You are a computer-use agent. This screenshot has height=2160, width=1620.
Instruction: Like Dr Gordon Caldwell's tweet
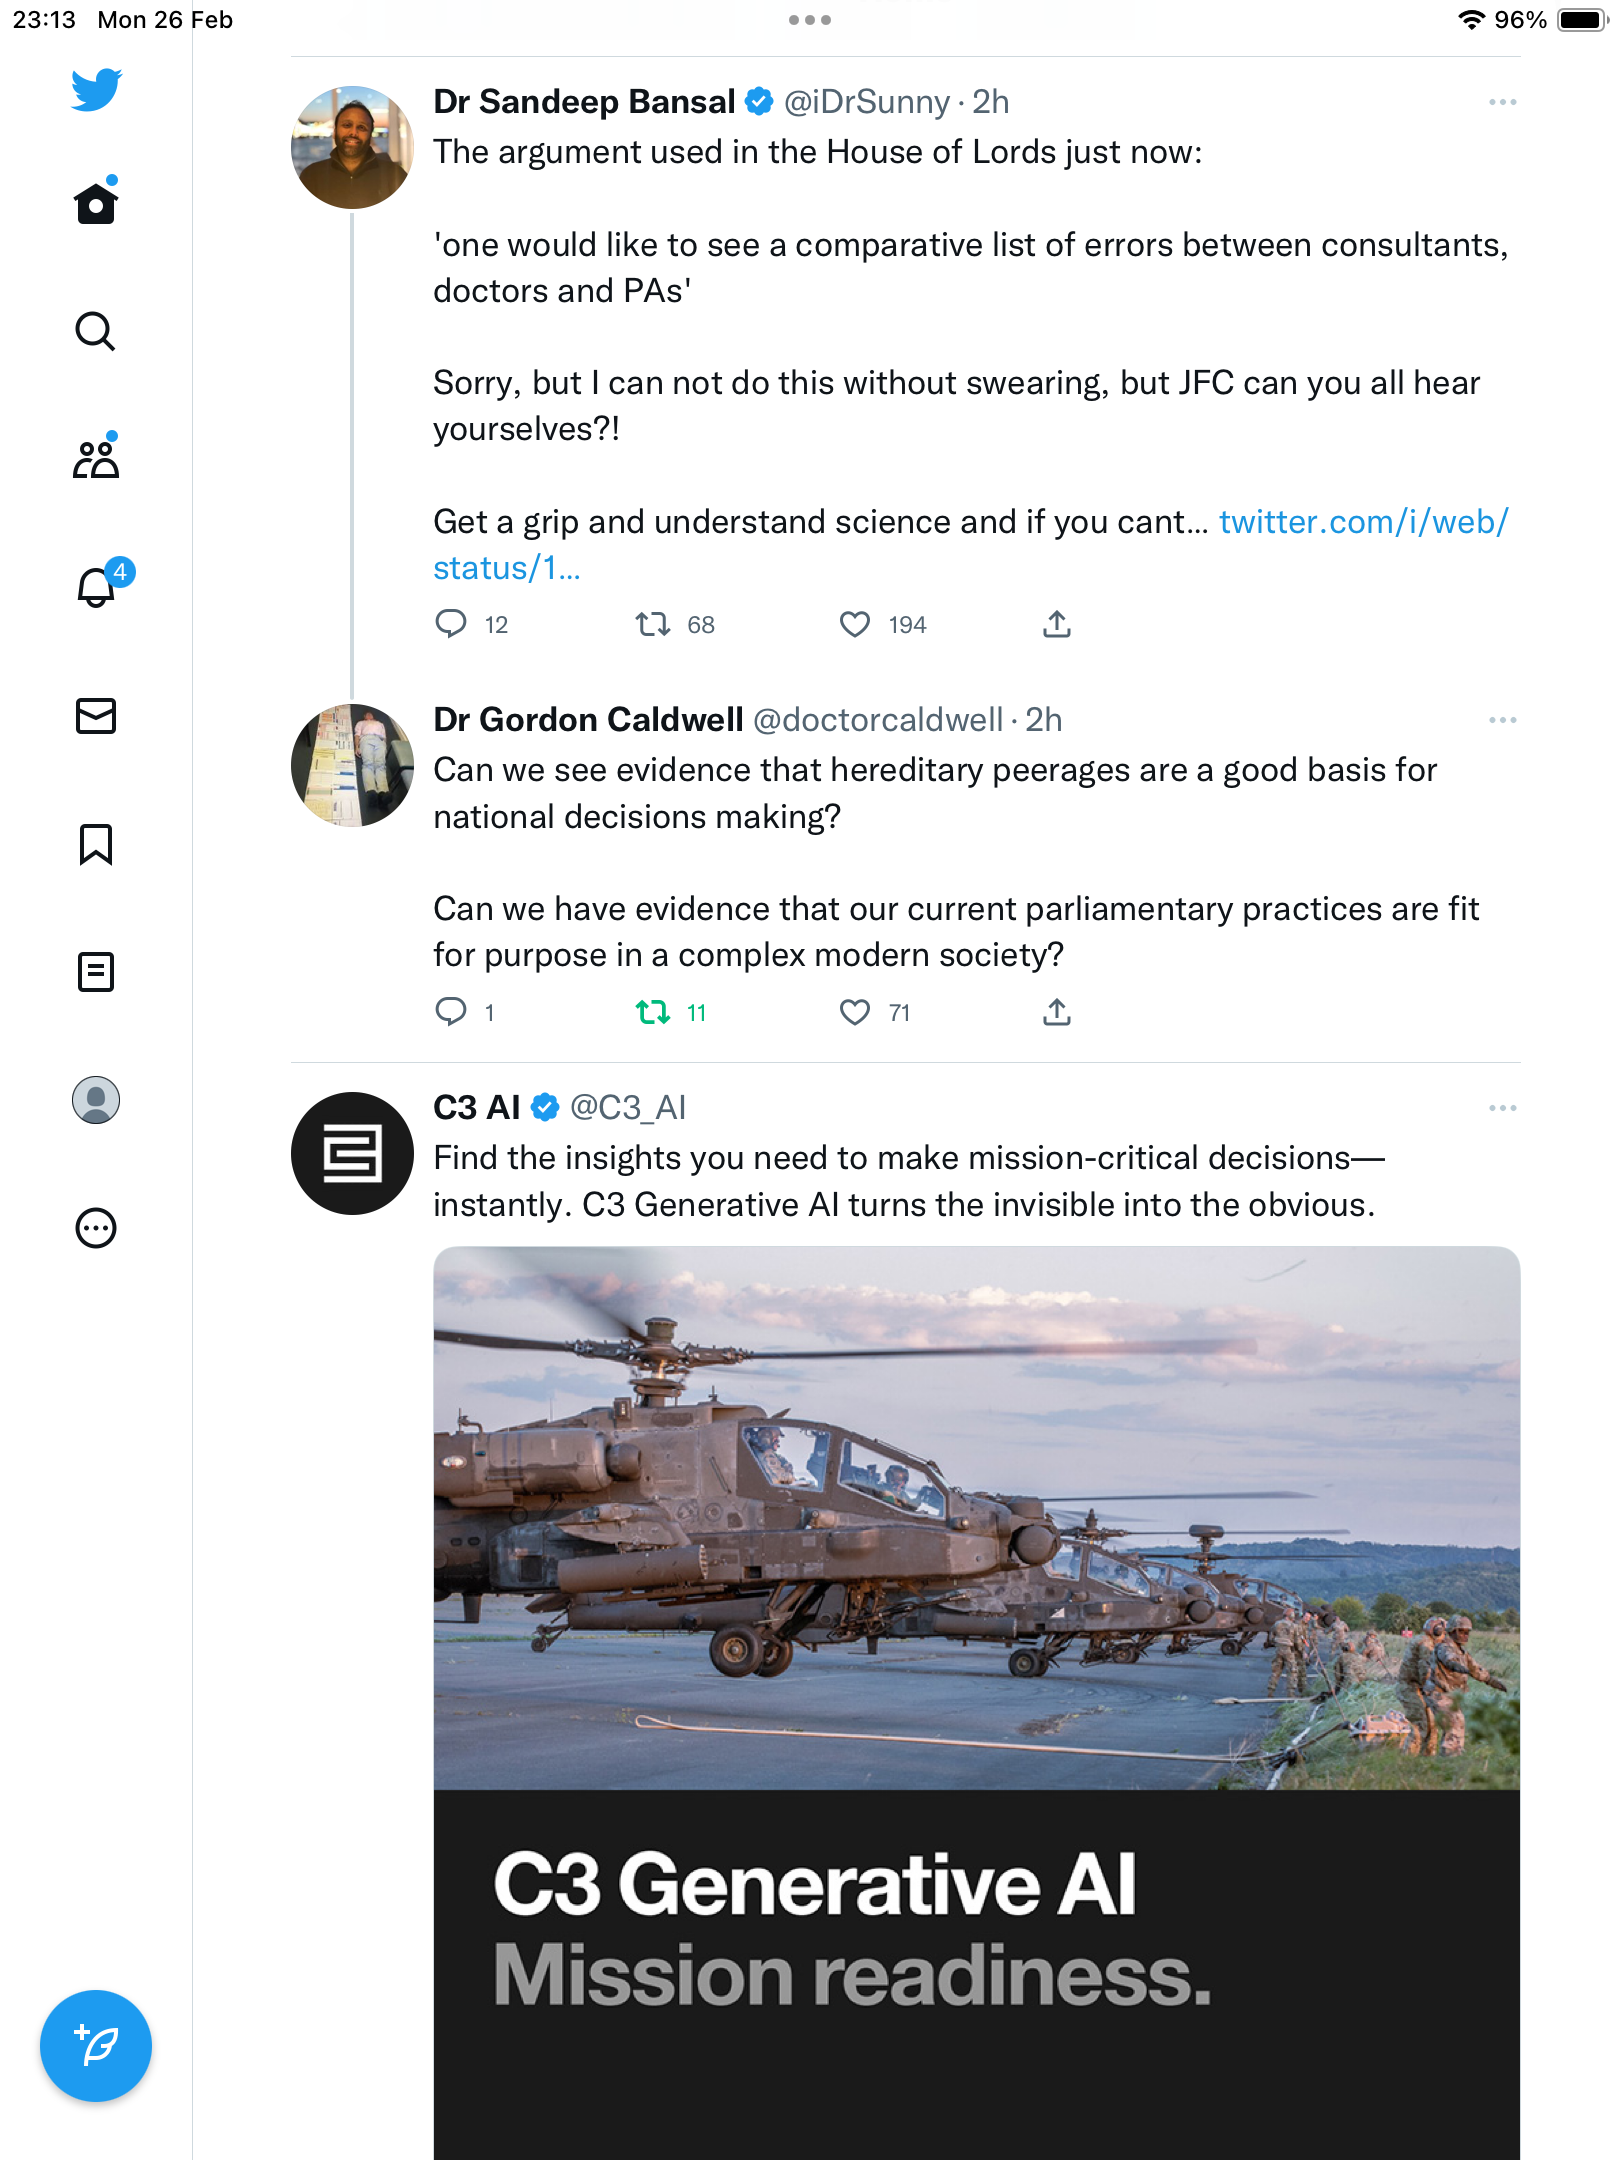(x=855, y=1013)
